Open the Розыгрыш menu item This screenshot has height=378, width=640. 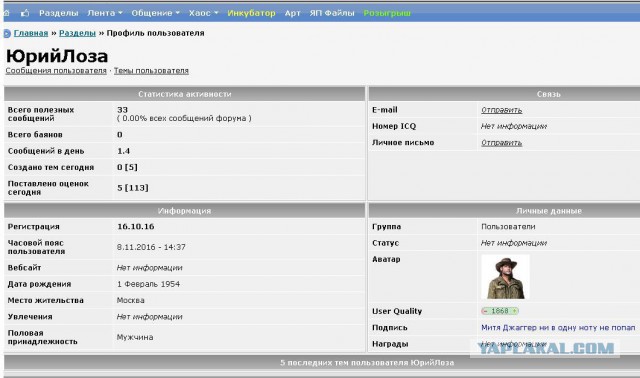coord(387,13)
